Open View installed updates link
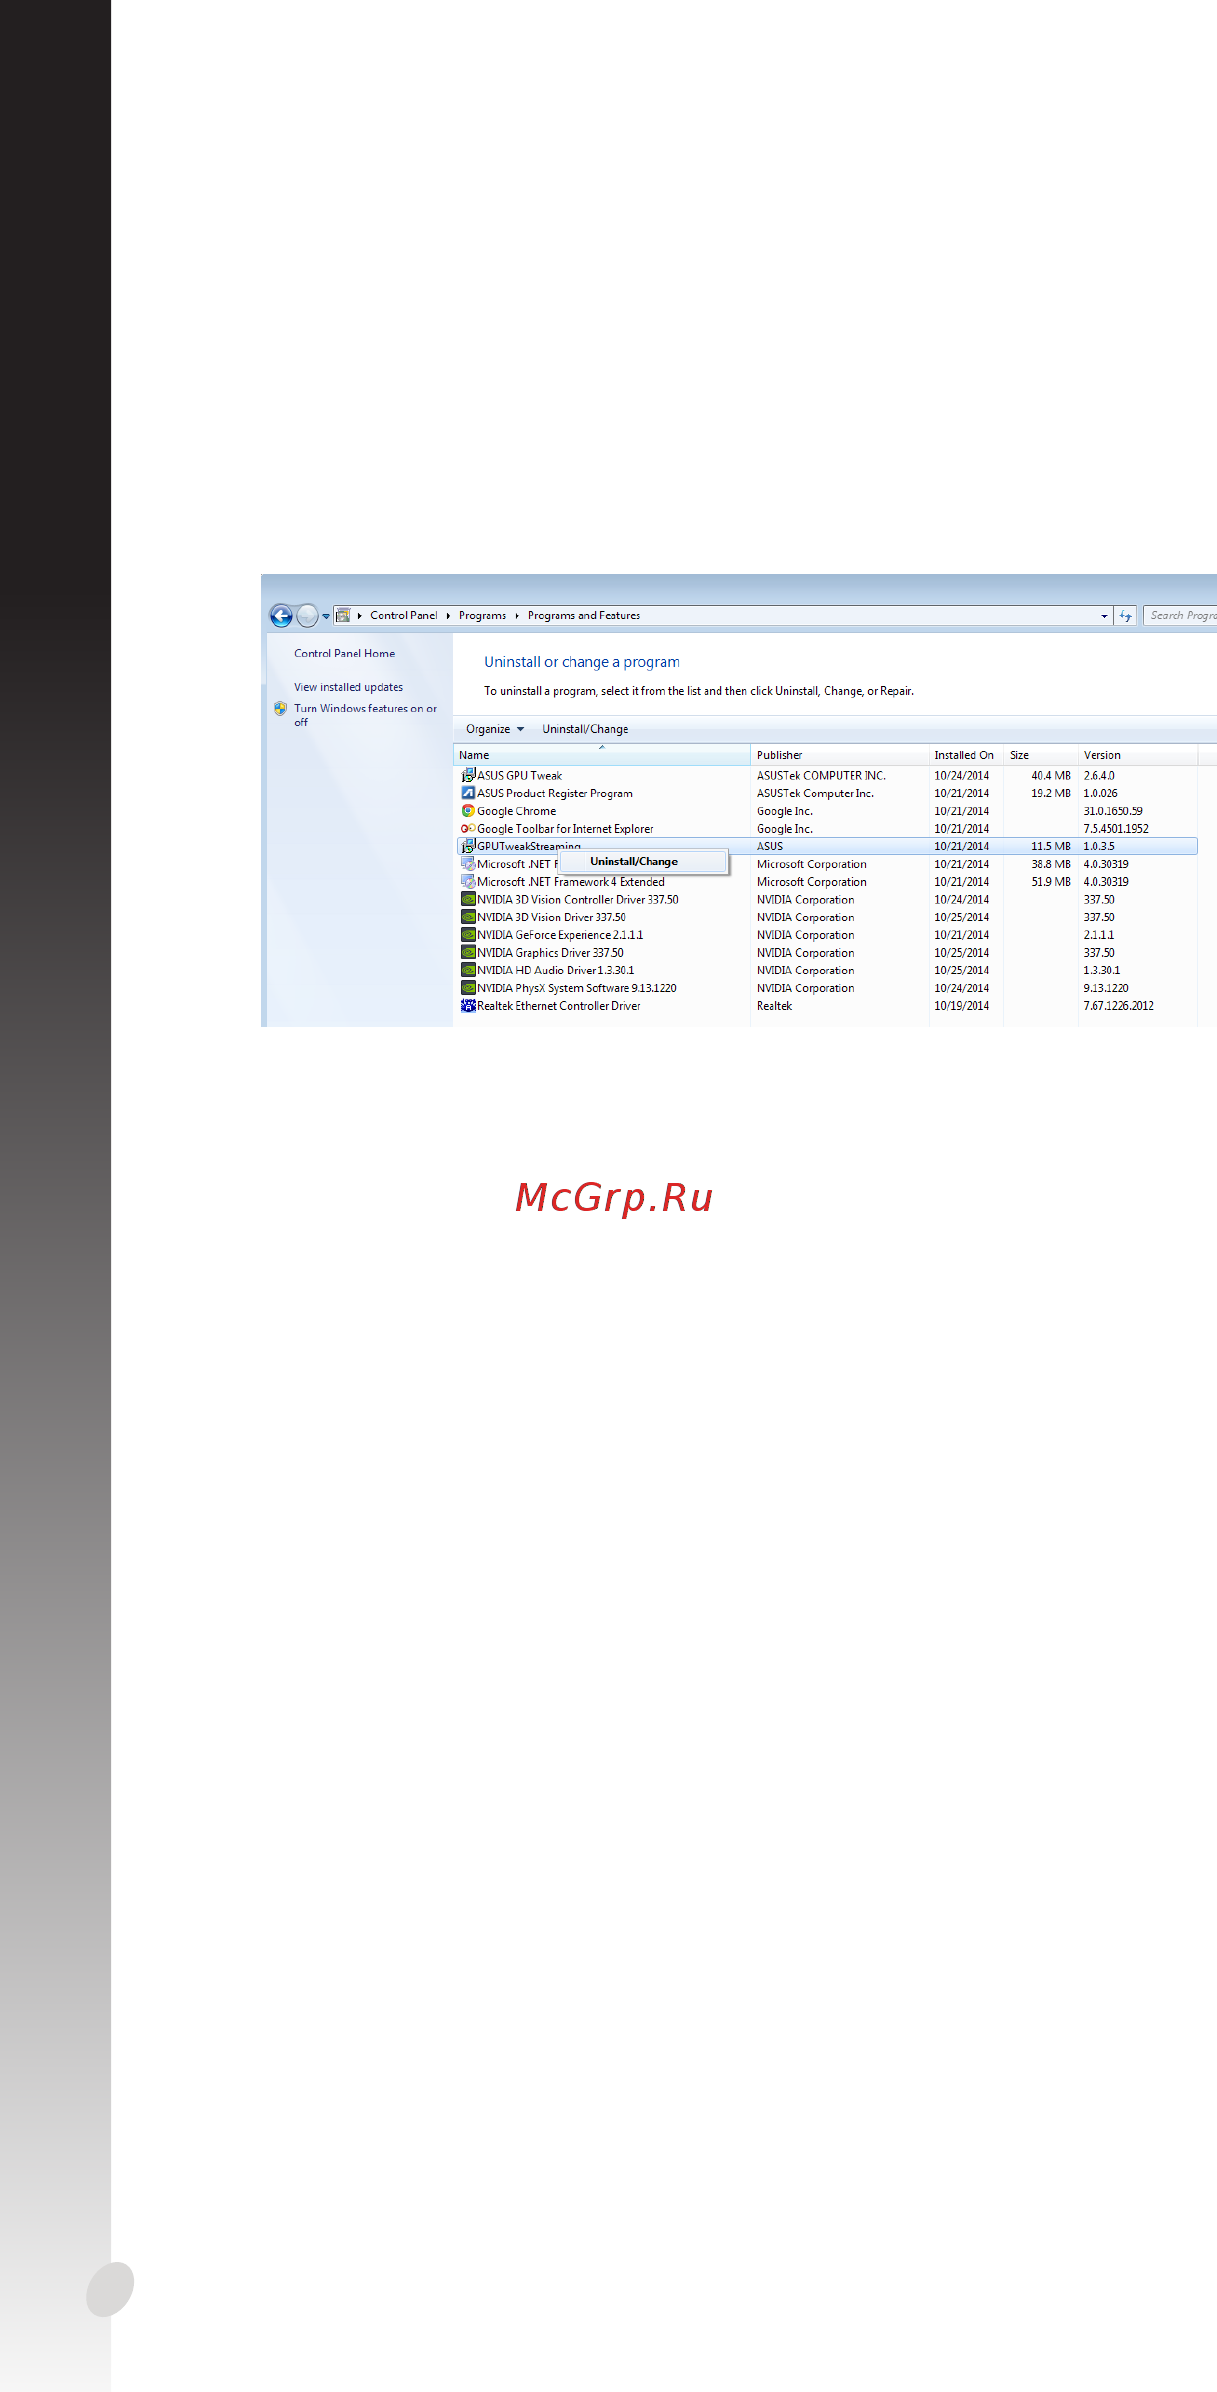 tap(348, 688)
